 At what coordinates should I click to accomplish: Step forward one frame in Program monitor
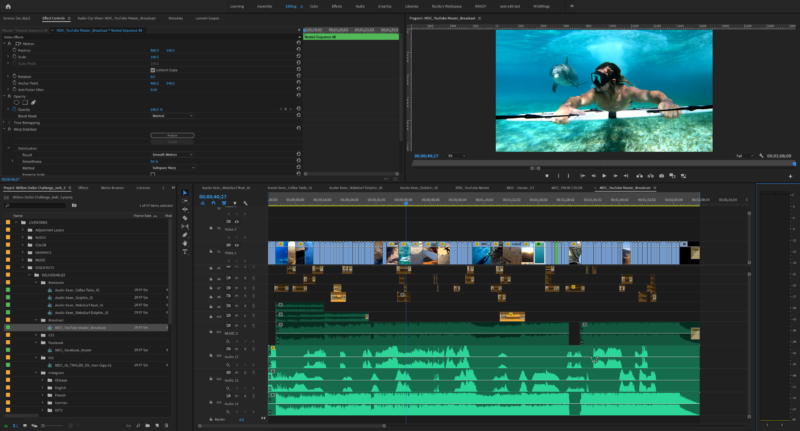615,176
